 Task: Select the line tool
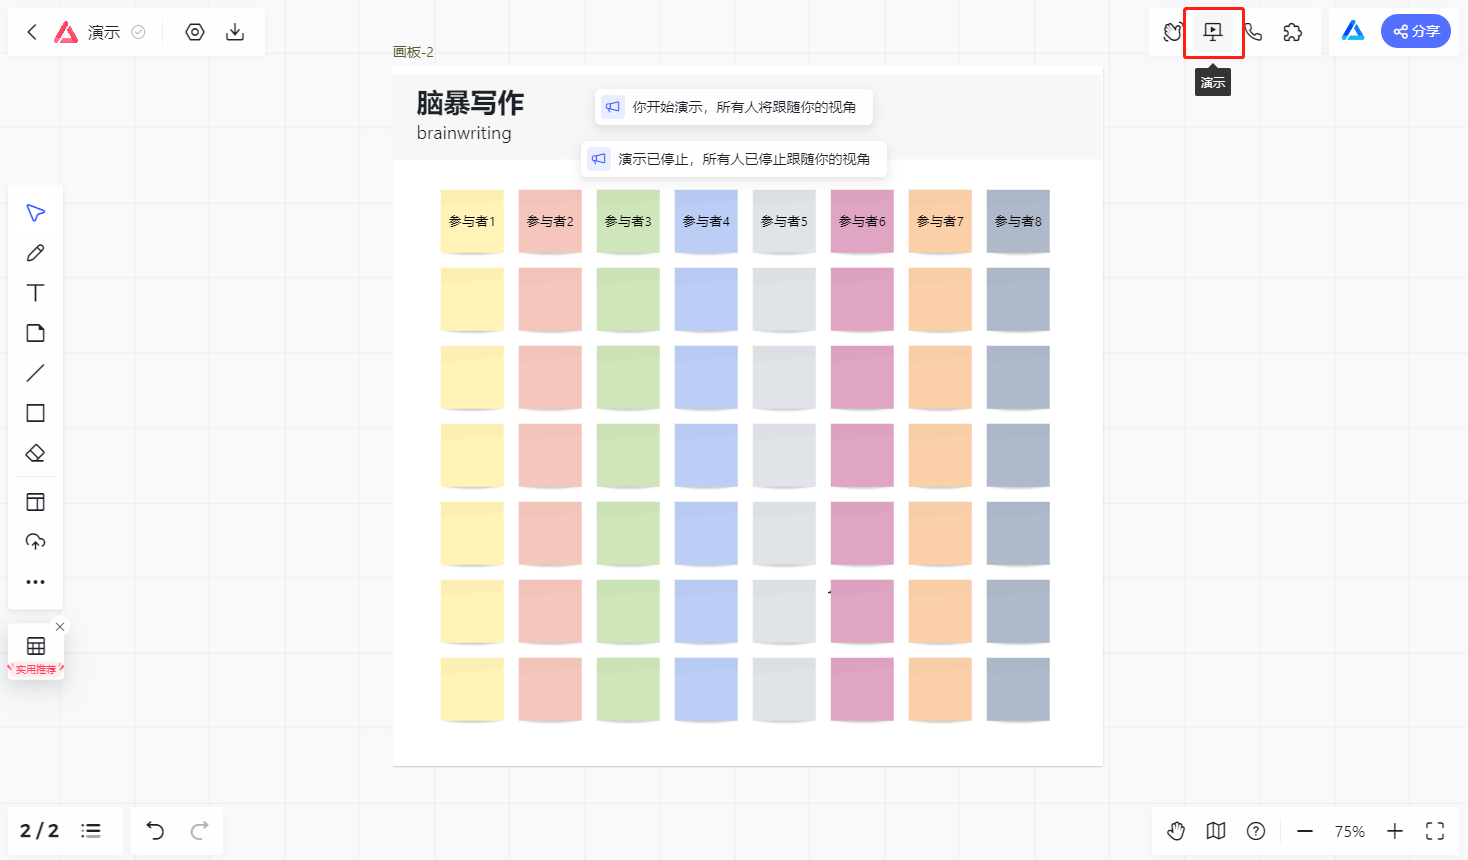pyautogui.click(x=36, y=373)
